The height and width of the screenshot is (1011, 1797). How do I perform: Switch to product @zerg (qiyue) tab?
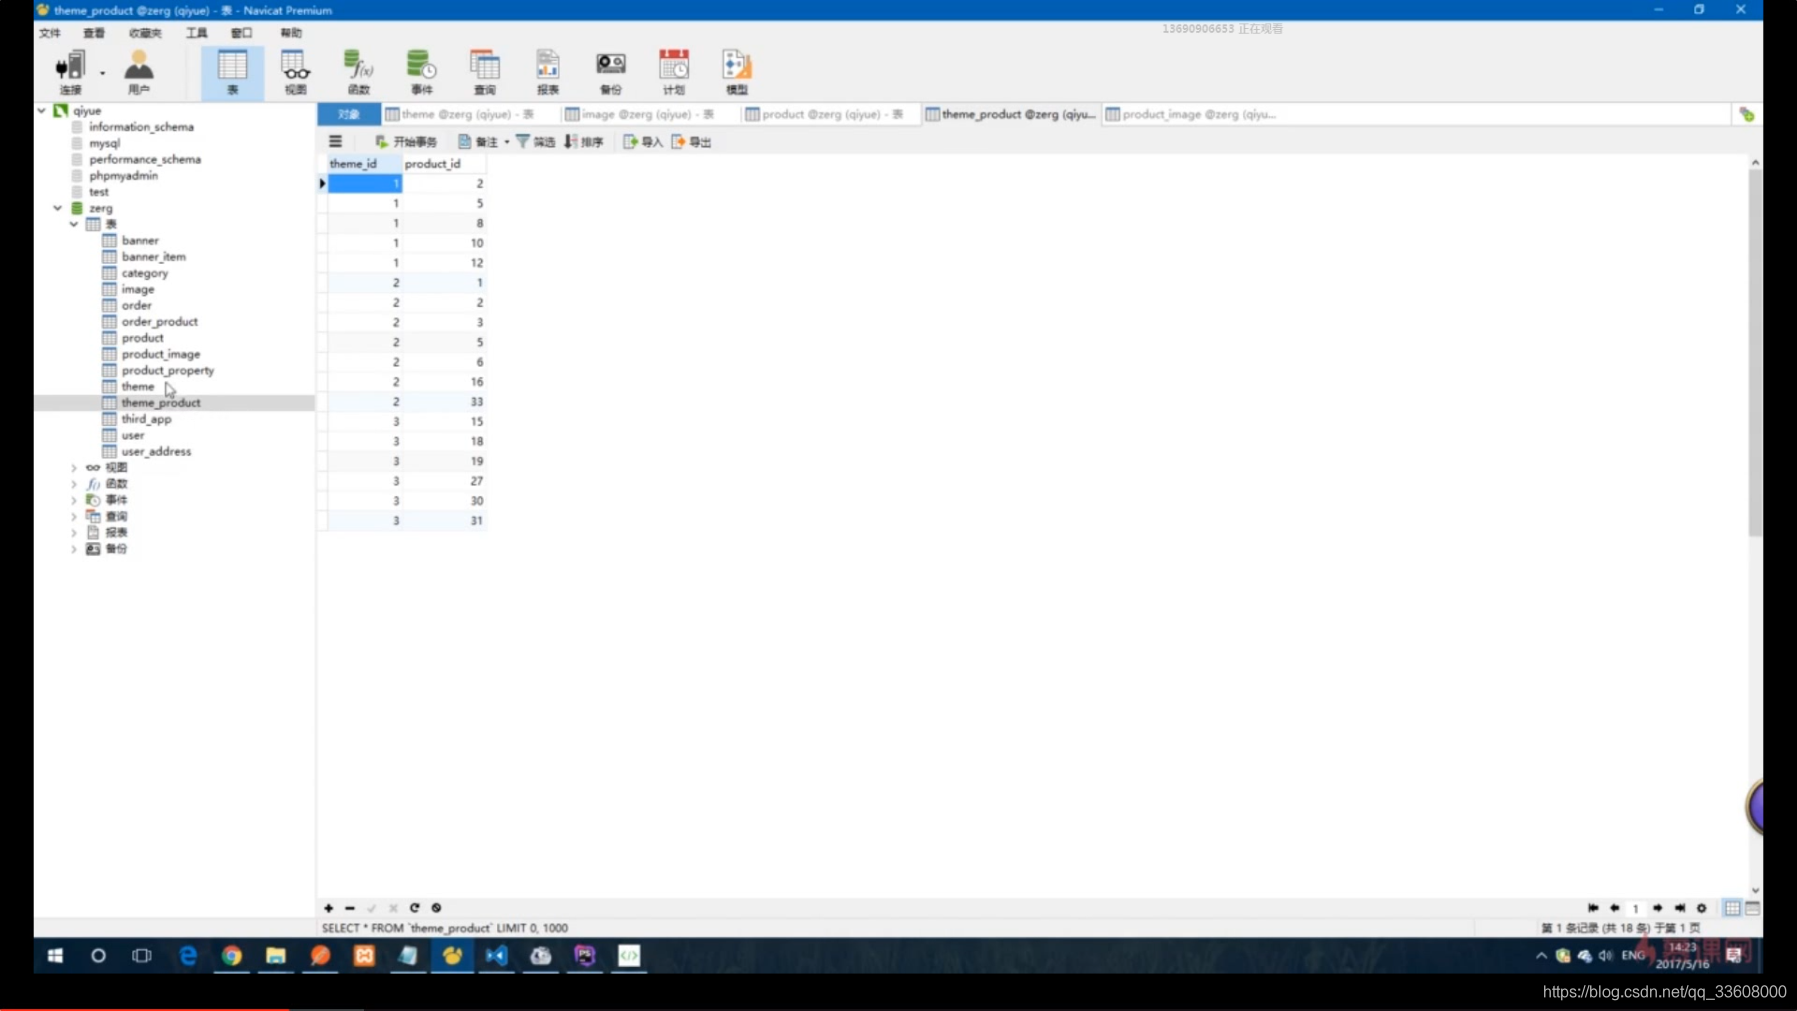[x=829, y=114]
